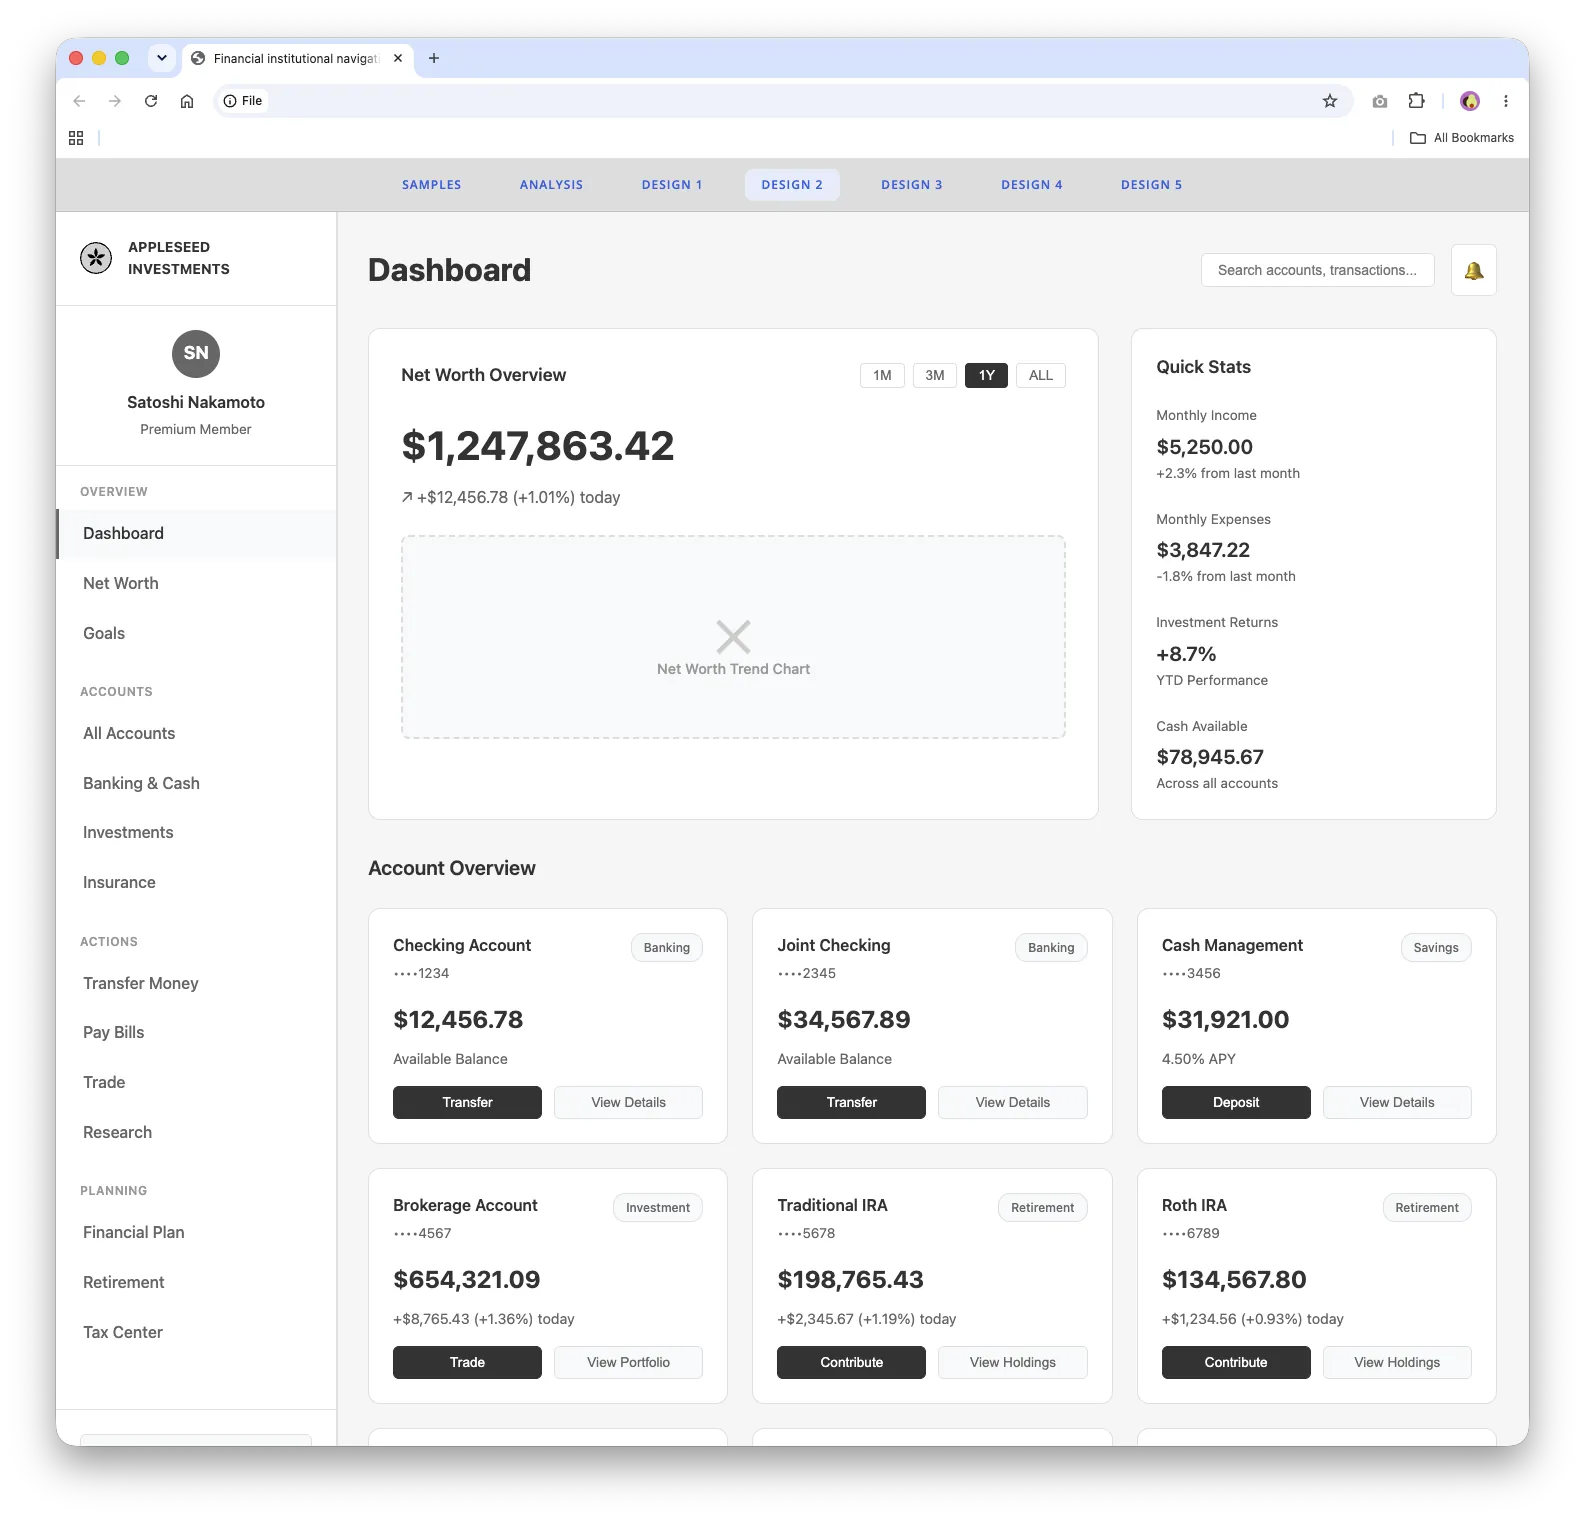Go to the browser home page
Screen dimensions: 1585x1520
point(187,101)
